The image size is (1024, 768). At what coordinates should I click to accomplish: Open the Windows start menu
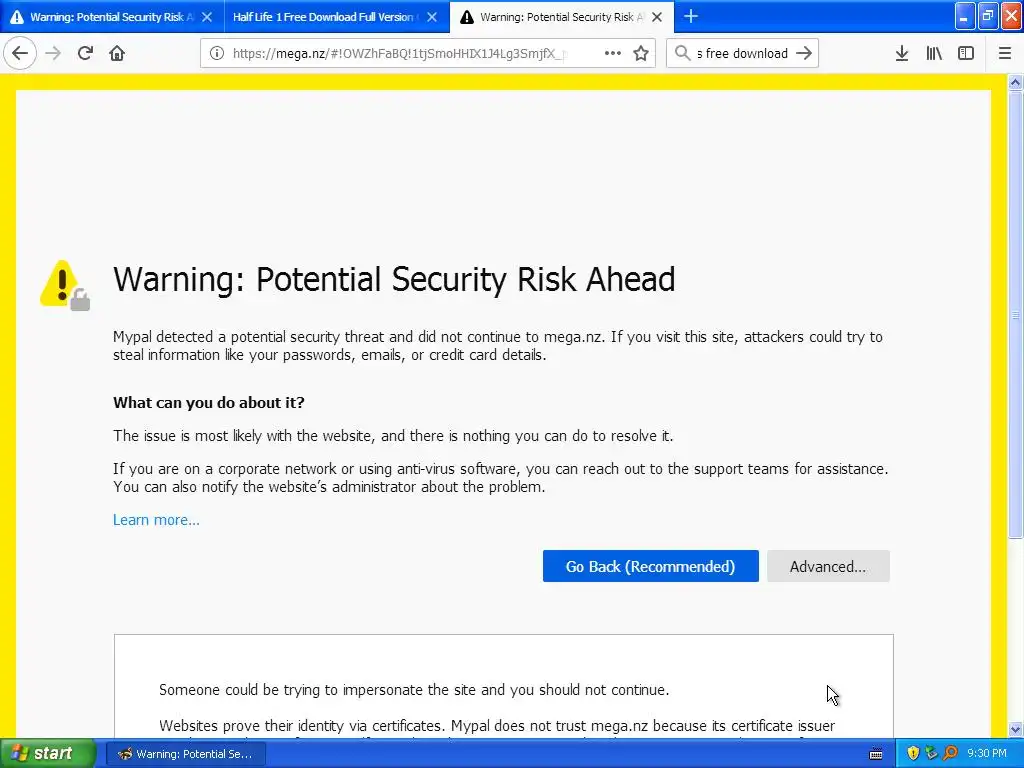pyautogui.click(x=48, y=754)
